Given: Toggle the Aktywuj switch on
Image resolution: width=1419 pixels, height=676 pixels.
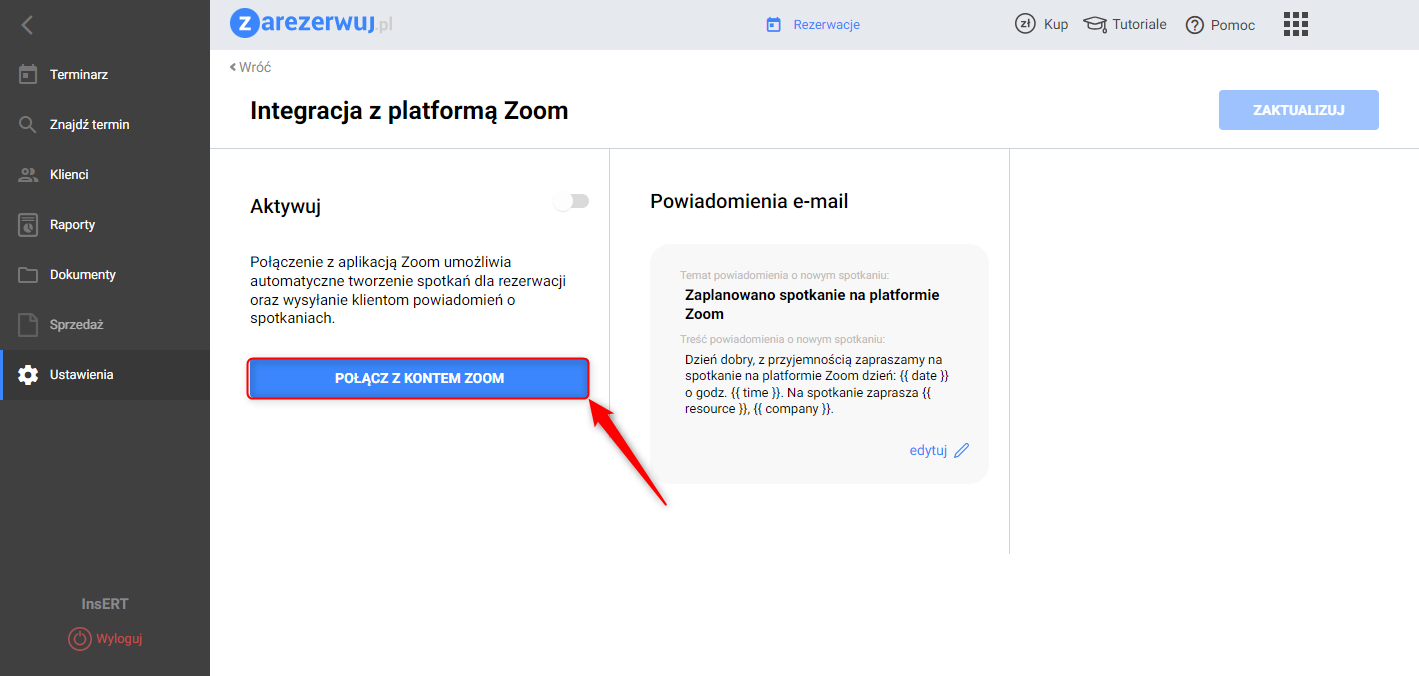Looking at the screenshot, I should pos(572,202).
